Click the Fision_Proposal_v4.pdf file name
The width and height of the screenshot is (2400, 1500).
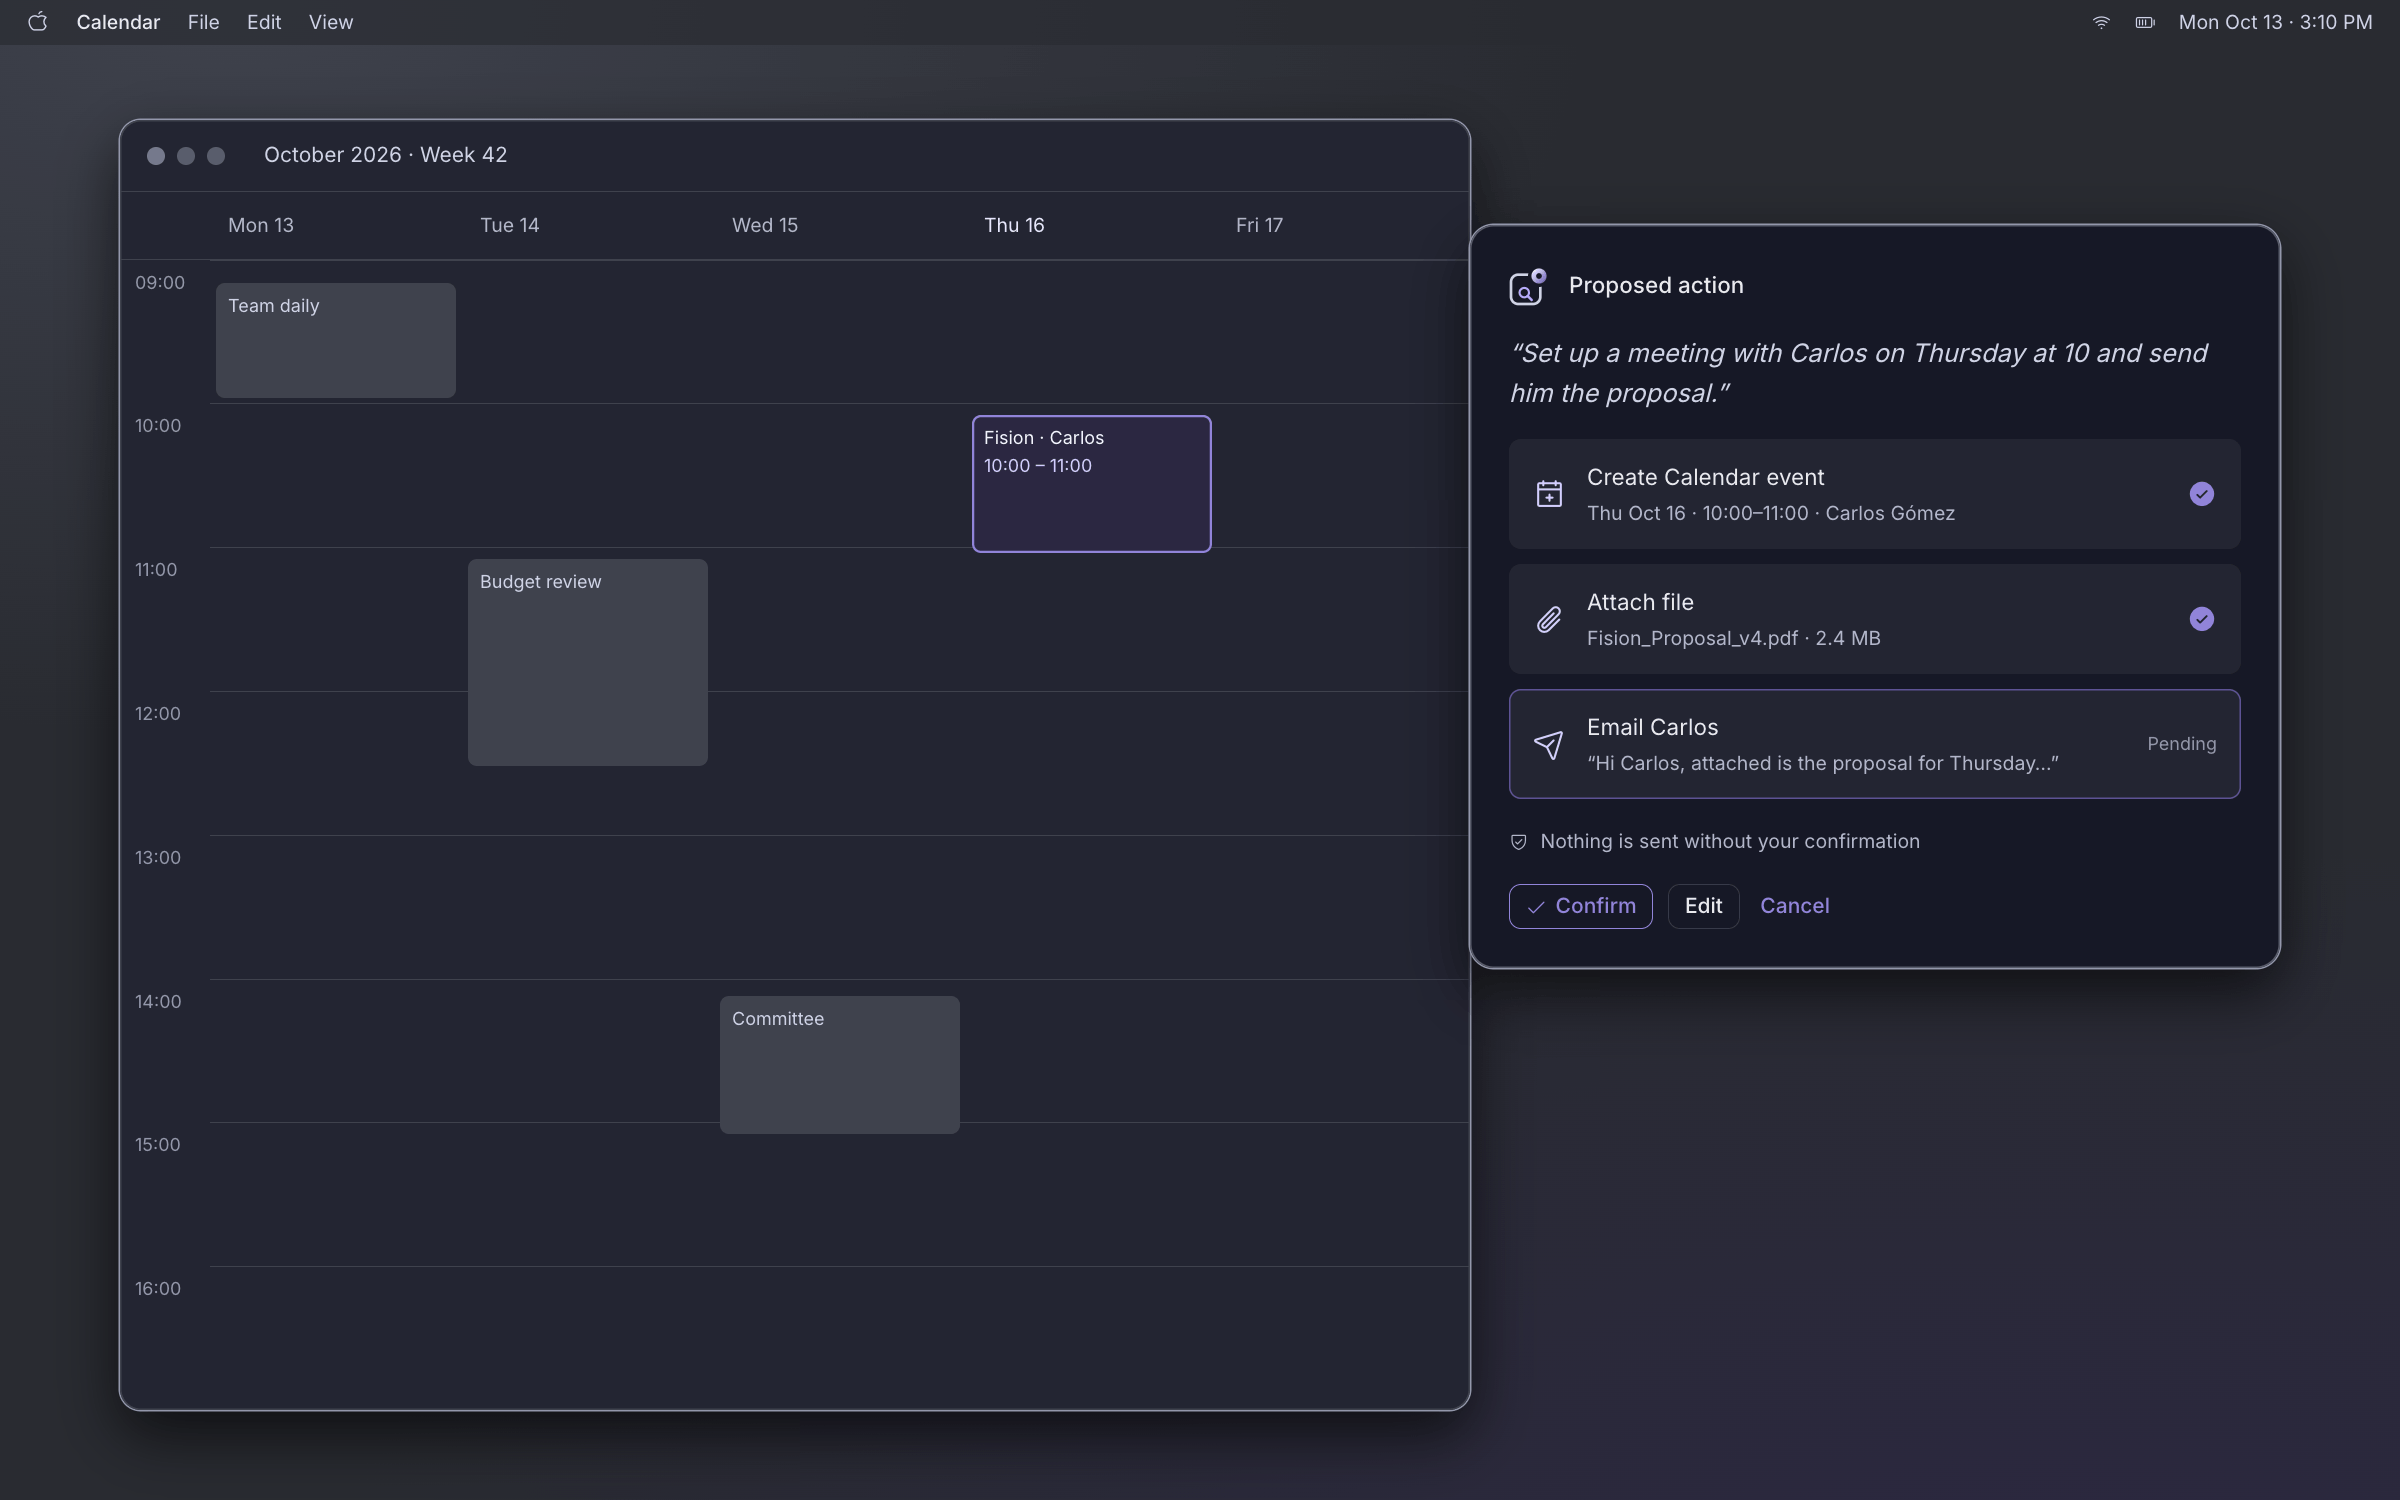[x=1692, y=638]
